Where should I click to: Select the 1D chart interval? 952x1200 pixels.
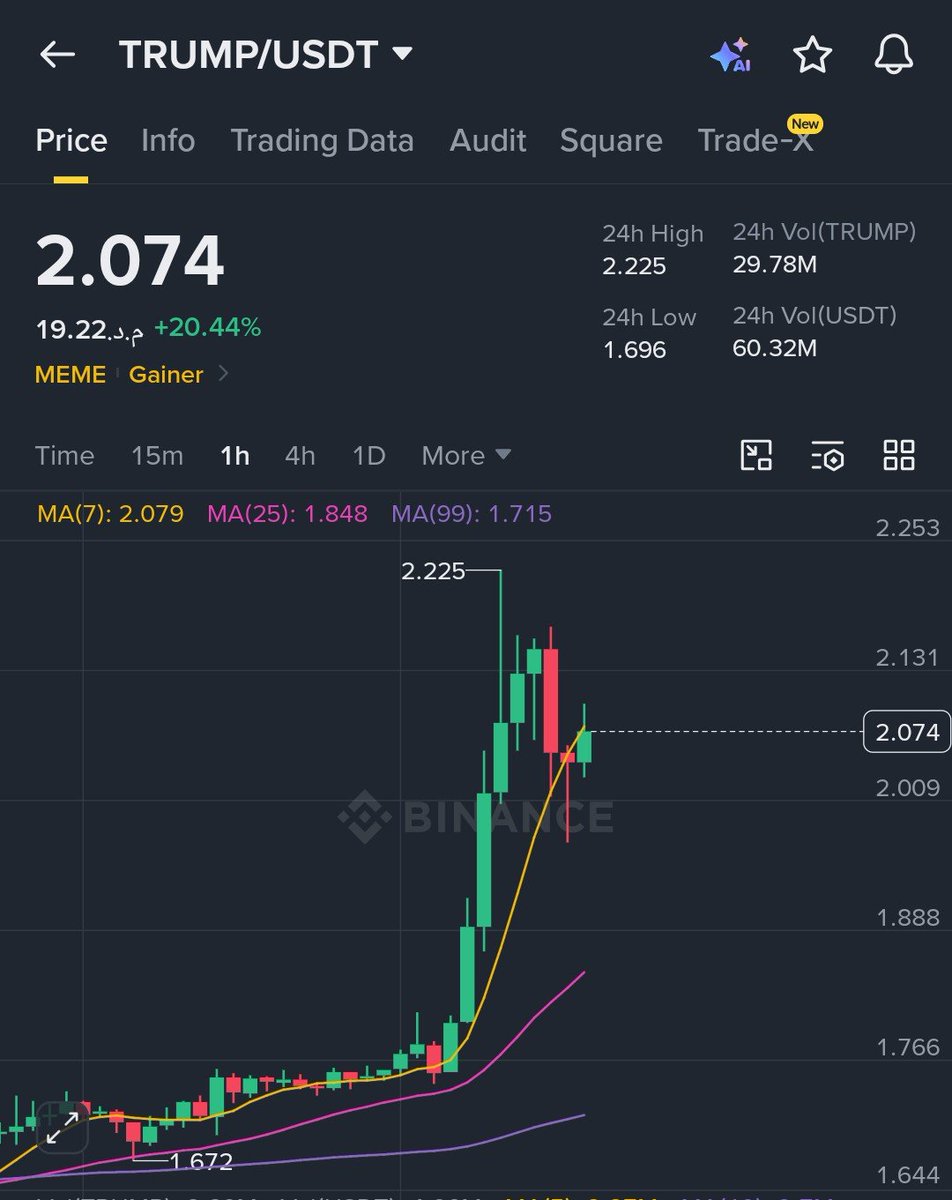(x=369, y=456)
